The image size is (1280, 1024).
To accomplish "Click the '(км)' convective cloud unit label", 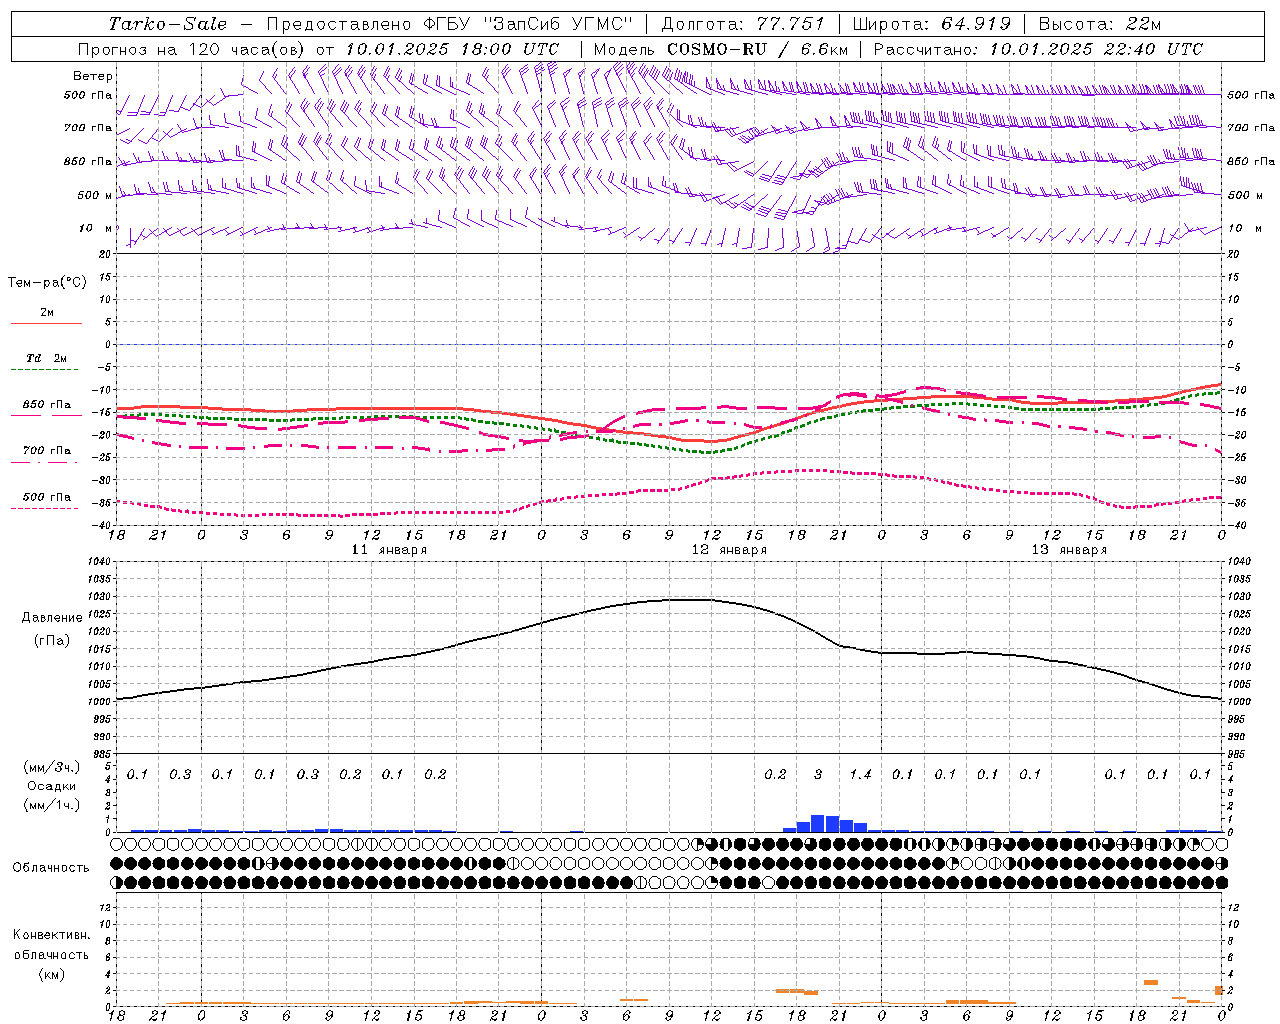I will point(51,974).
